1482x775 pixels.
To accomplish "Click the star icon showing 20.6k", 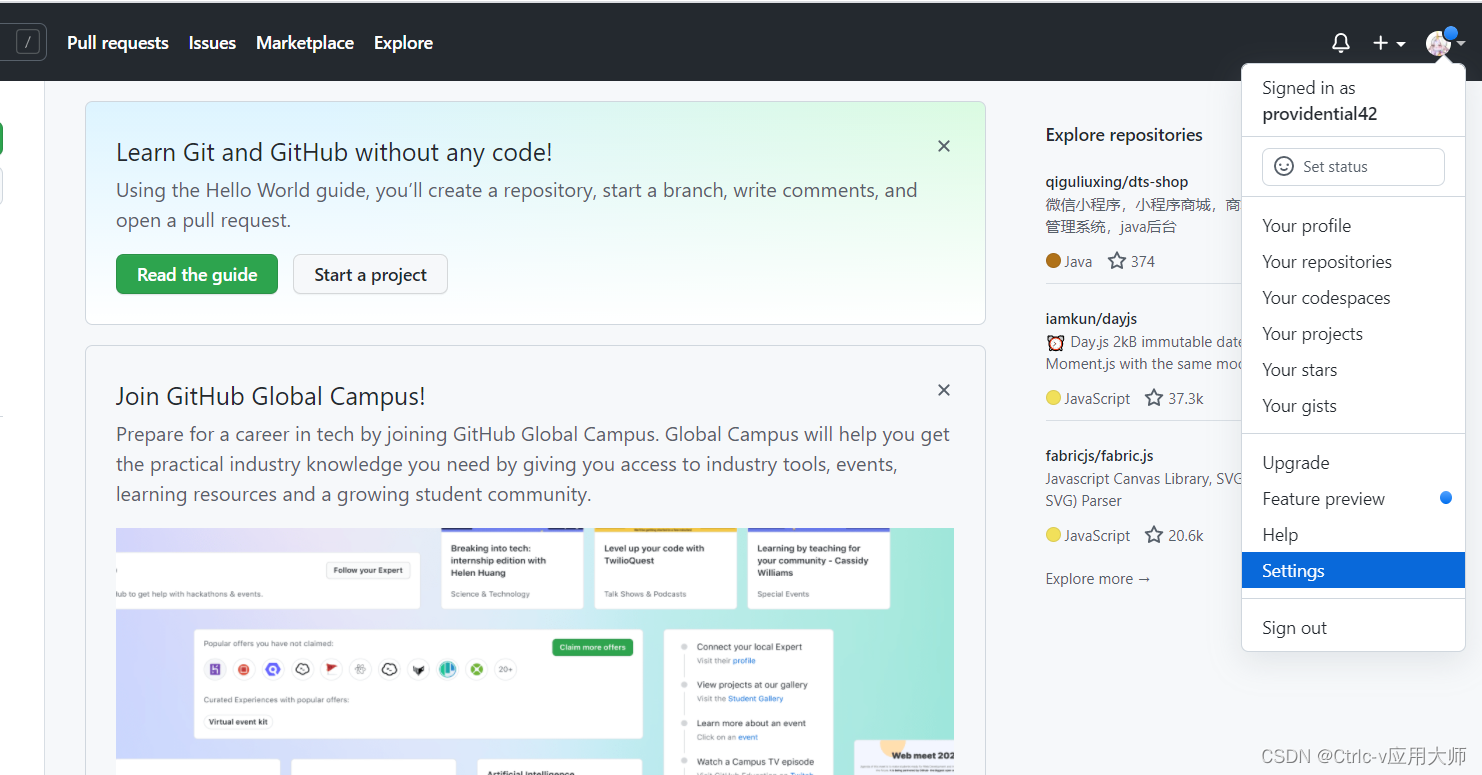I will pyautogui.click(x=1153, y=535).
